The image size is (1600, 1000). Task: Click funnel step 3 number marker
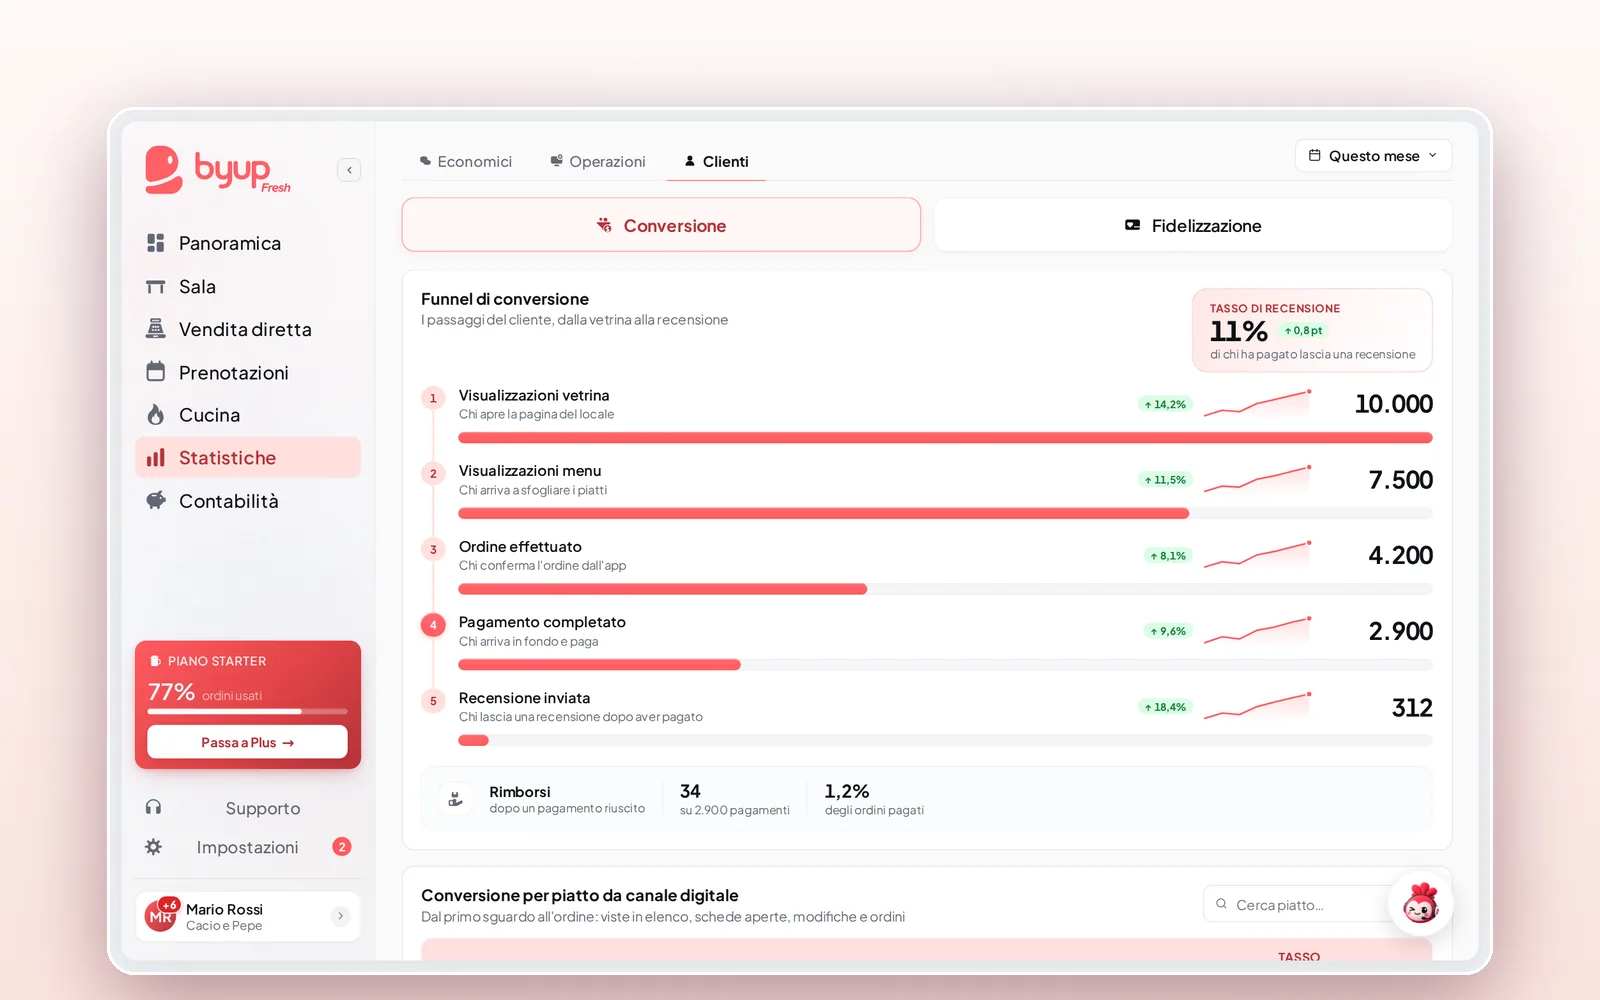click(x=433, y=549)
